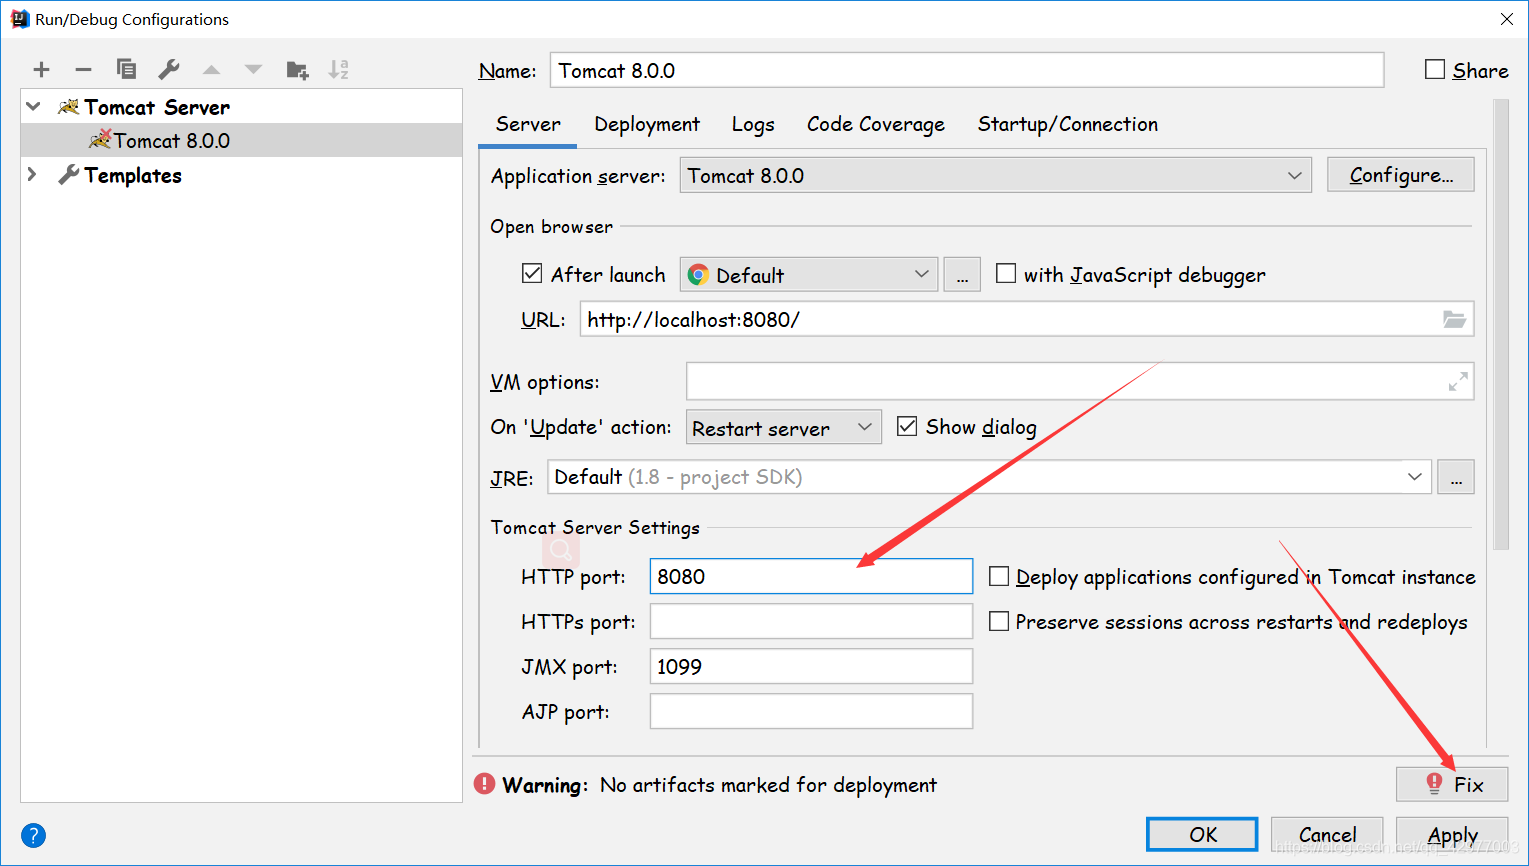Open the Default browser dropdown
1529x866 pixels.
(x=808, y=274)
